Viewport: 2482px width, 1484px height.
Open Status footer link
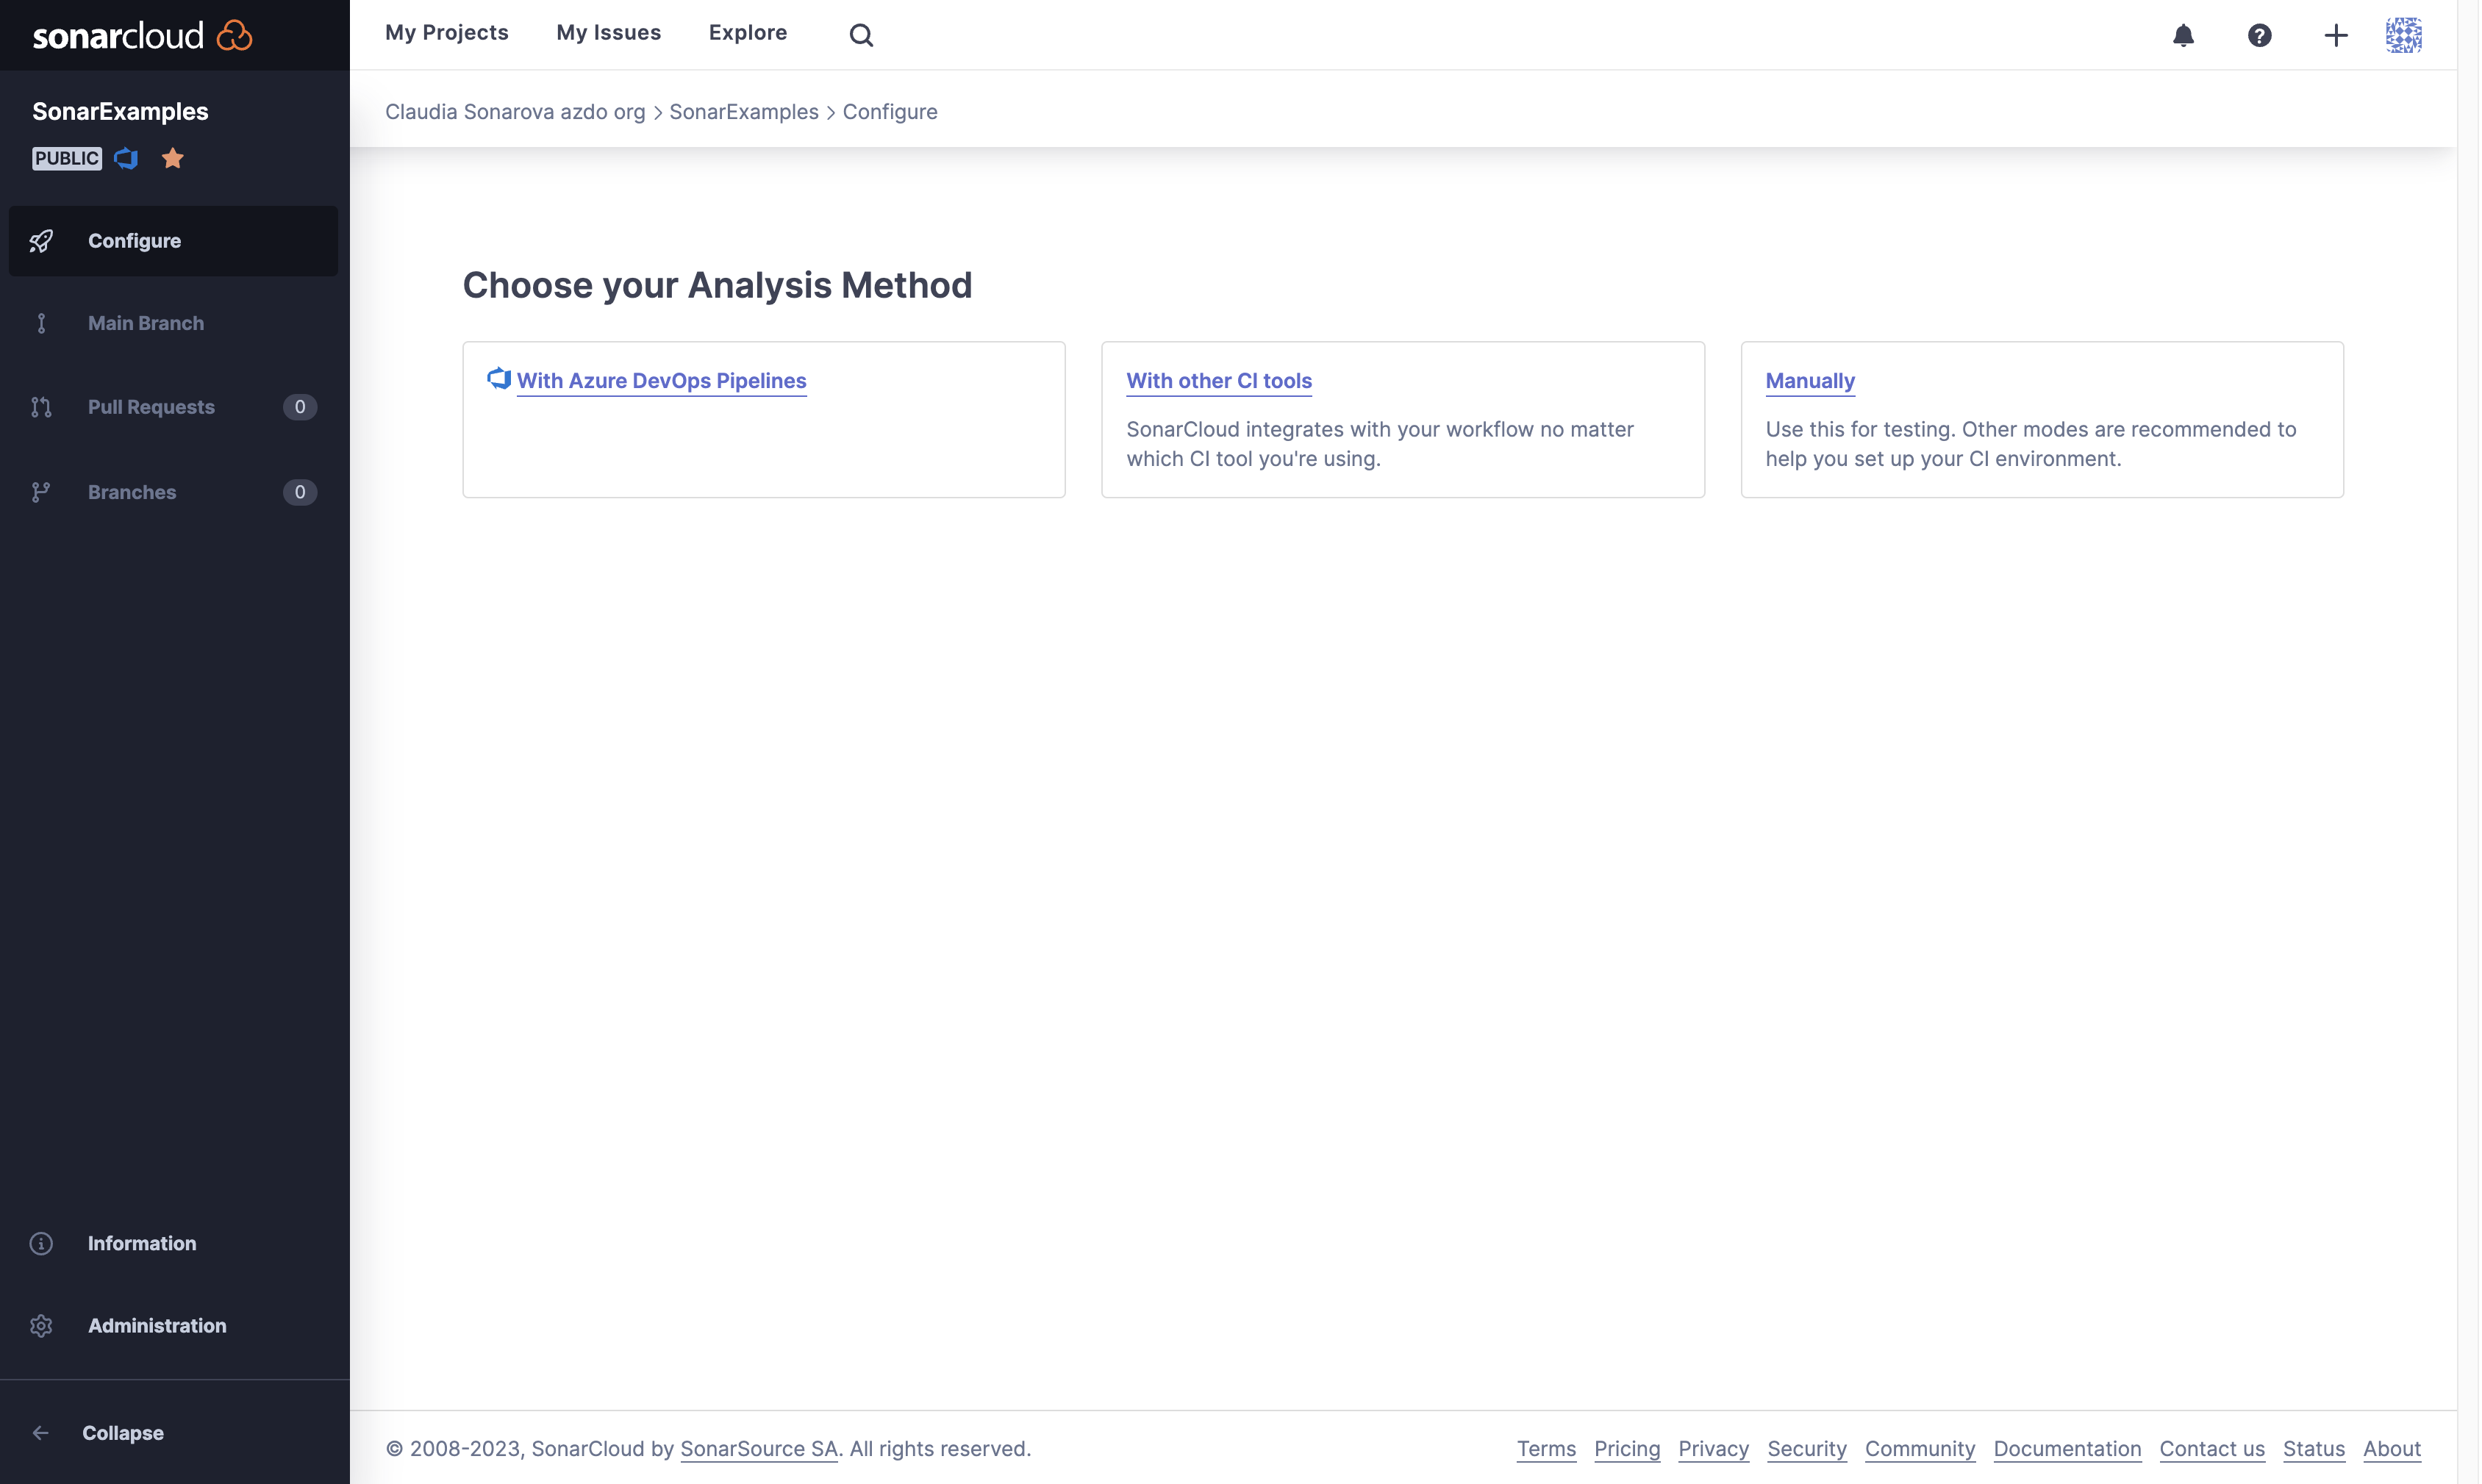pos(2314,1449)
